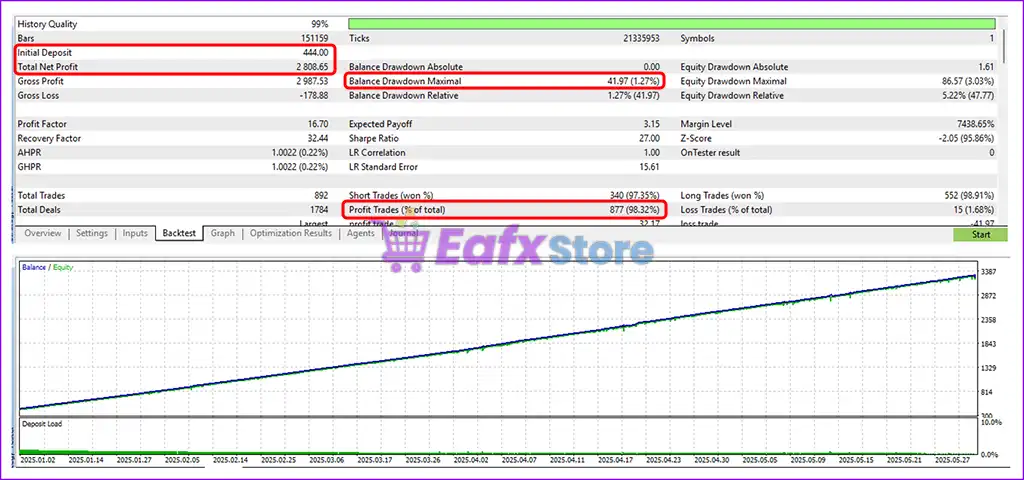The image size is (1024, 480).
Task: Click the LR Correlation value 1.00
Action: click(x=652, y=153)
